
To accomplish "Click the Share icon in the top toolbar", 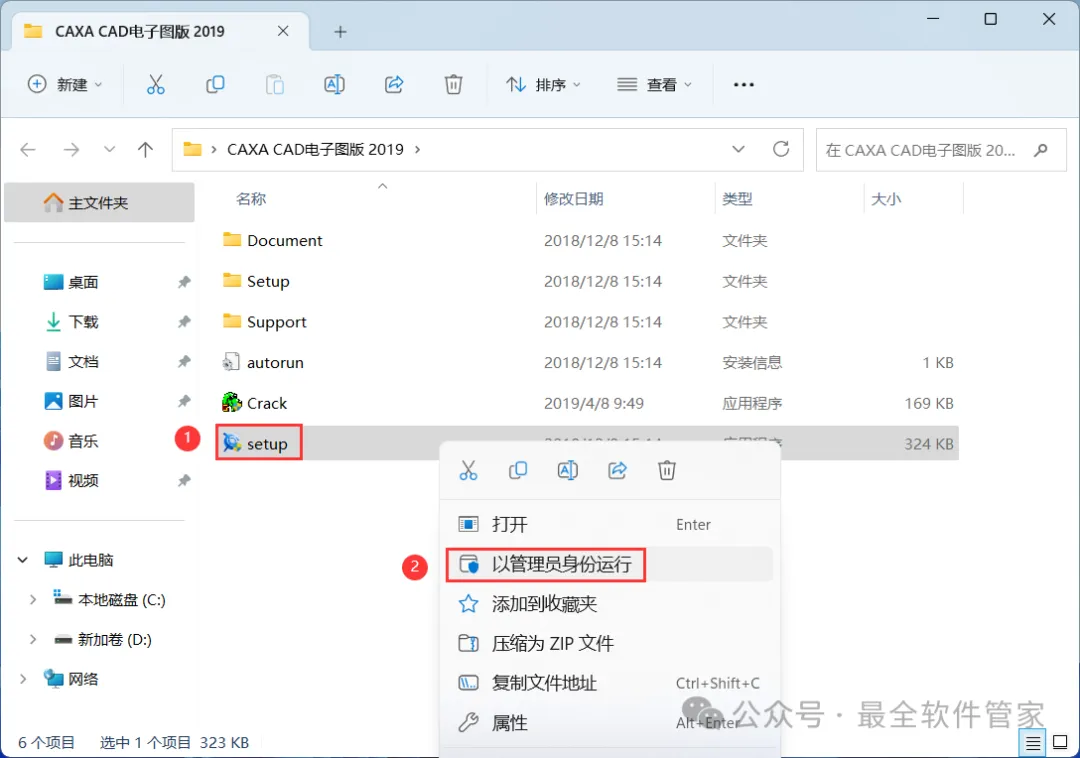I will (x=394, y=85).
